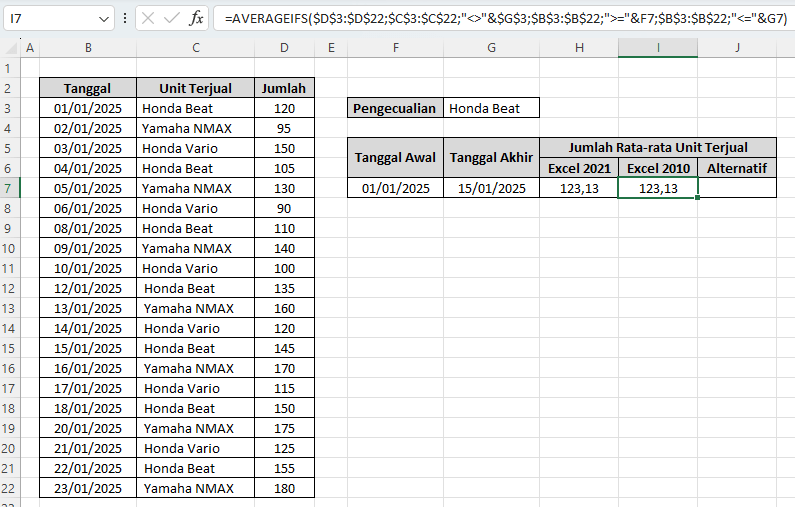
Task: Select the 23/01/2025 date cell
Action: pyautogui.click(x=88, y=488)
